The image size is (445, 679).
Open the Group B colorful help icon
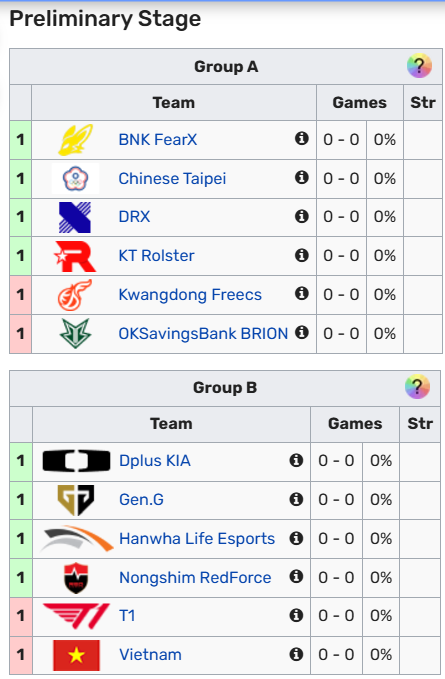click(x=417, y=387)
